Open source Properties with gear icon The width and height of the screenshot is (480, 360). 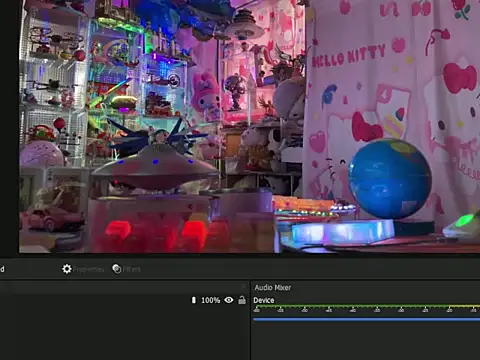(x=83, y=269)
